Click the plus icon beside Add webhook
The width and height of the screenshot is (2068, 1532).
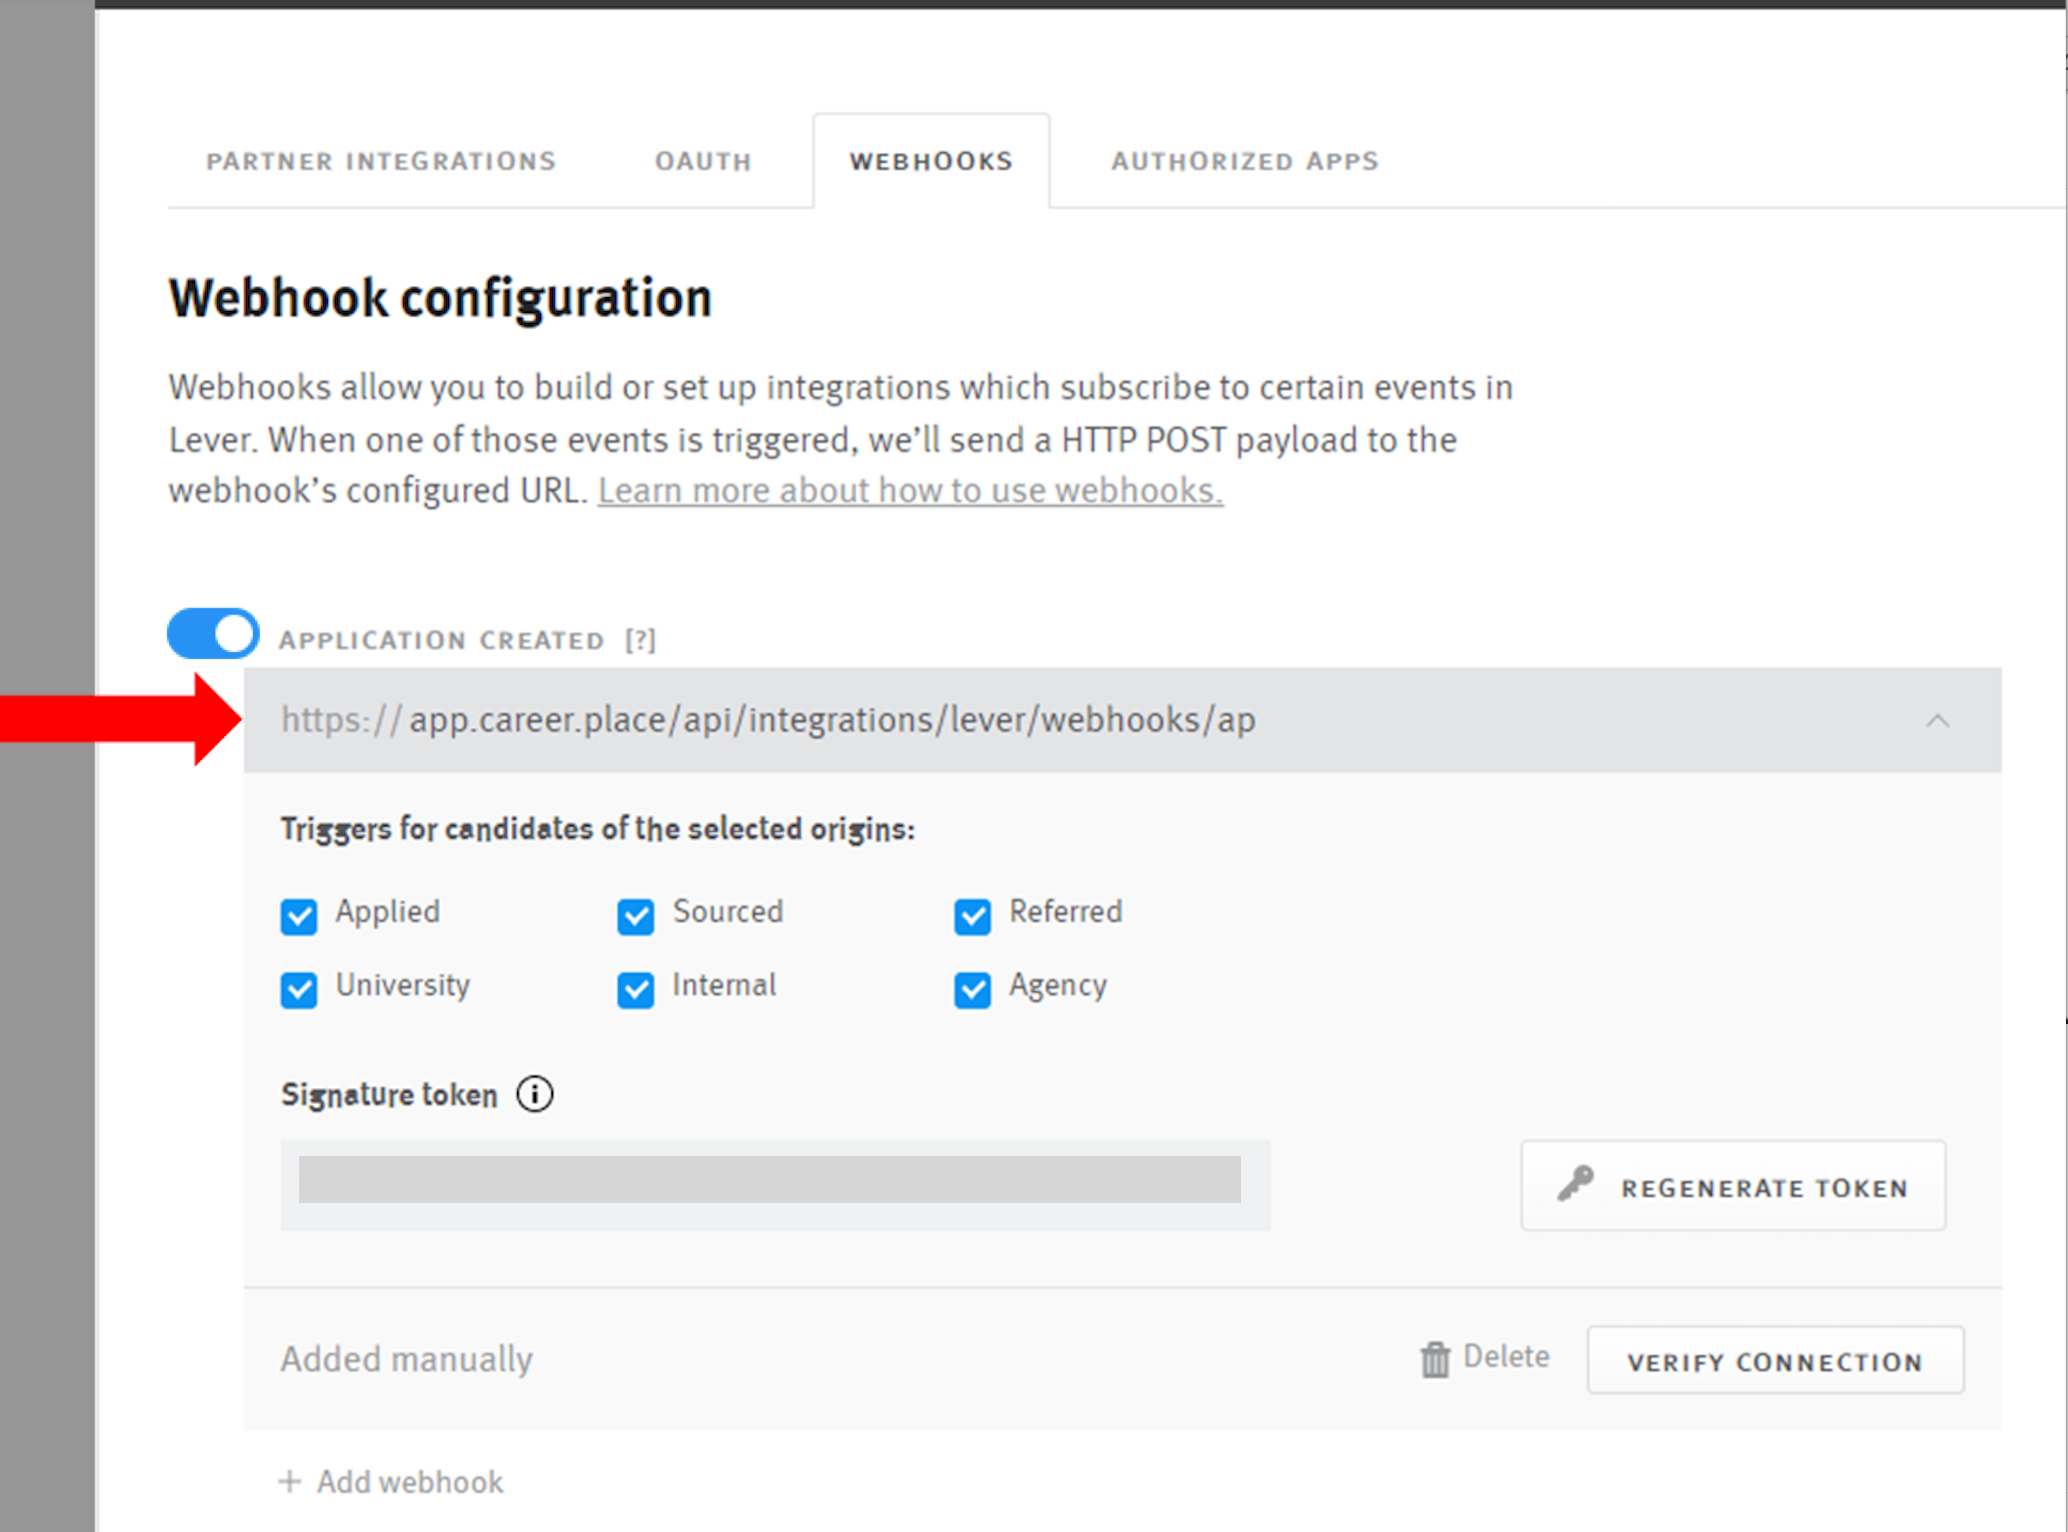[290, 1481]
